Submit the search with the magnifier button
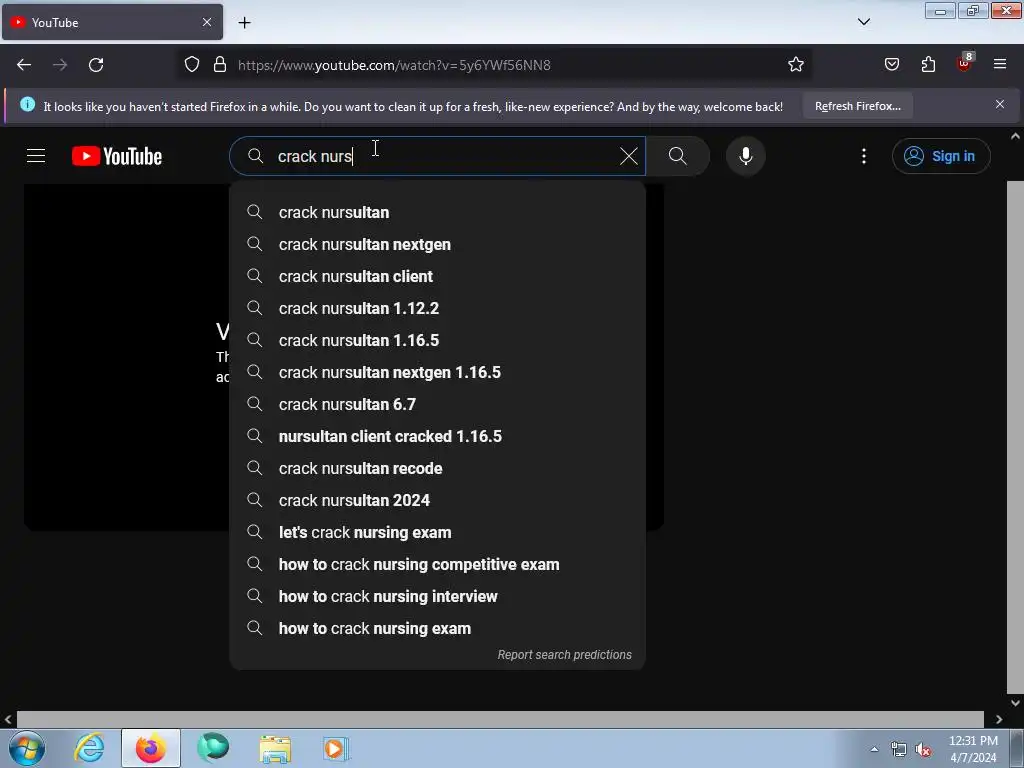 point(678,156)
